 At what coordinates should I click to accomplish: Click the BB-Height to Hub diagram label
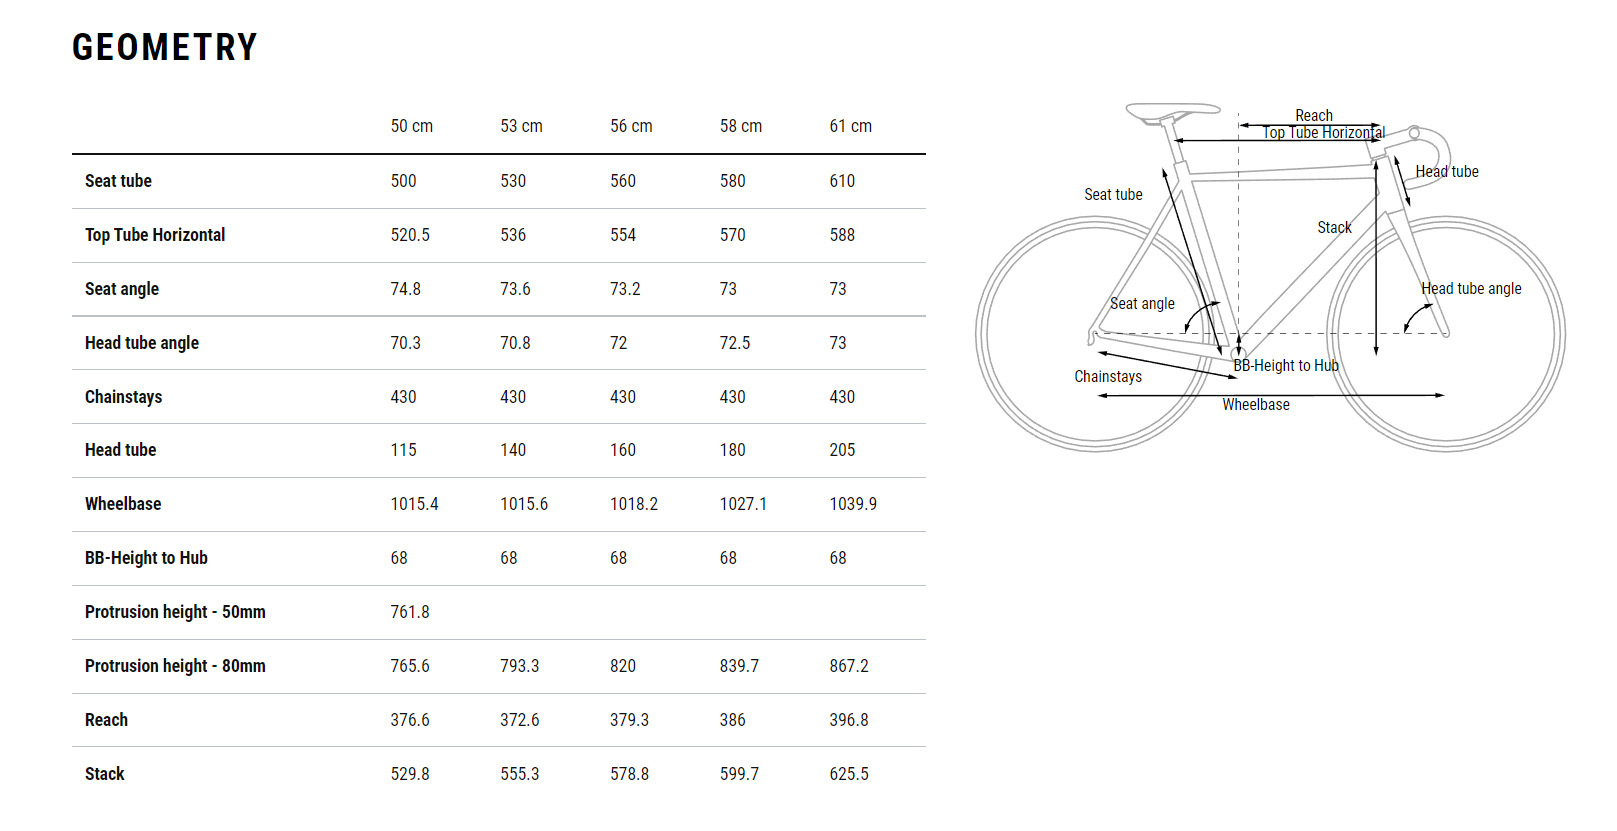click(1285, 365)
